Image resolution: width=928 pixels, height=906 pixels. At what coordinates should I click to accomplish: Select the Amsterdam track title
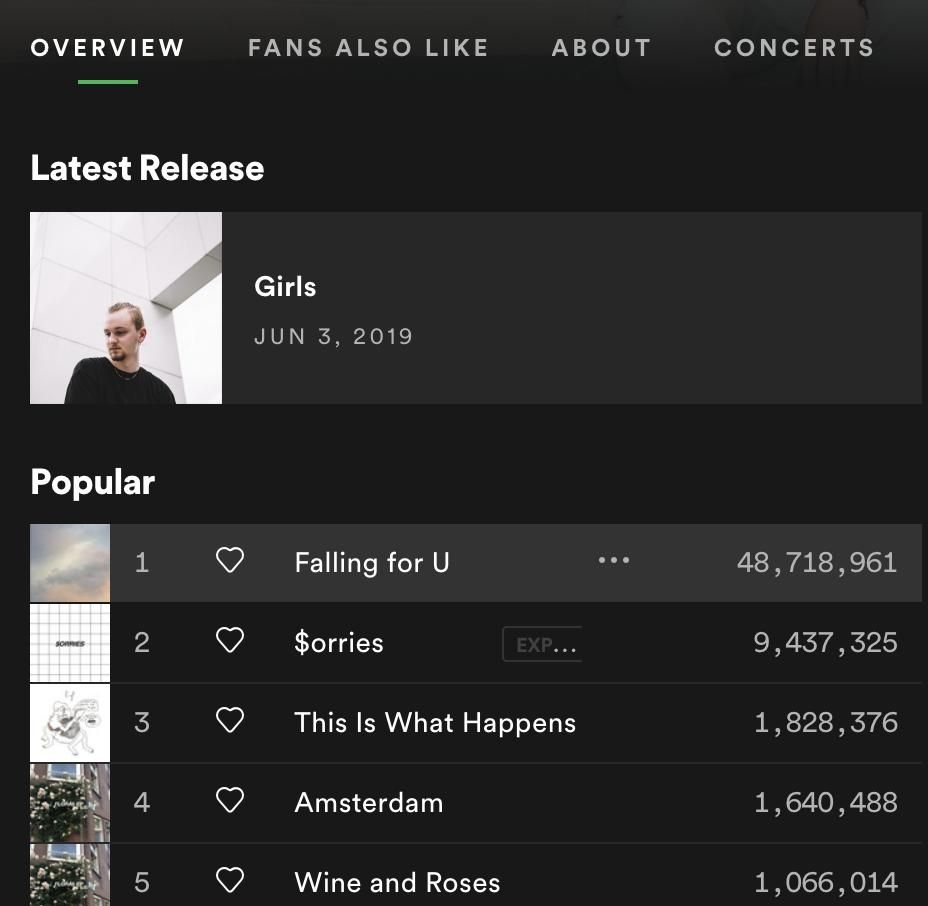[x=368, y=803]
